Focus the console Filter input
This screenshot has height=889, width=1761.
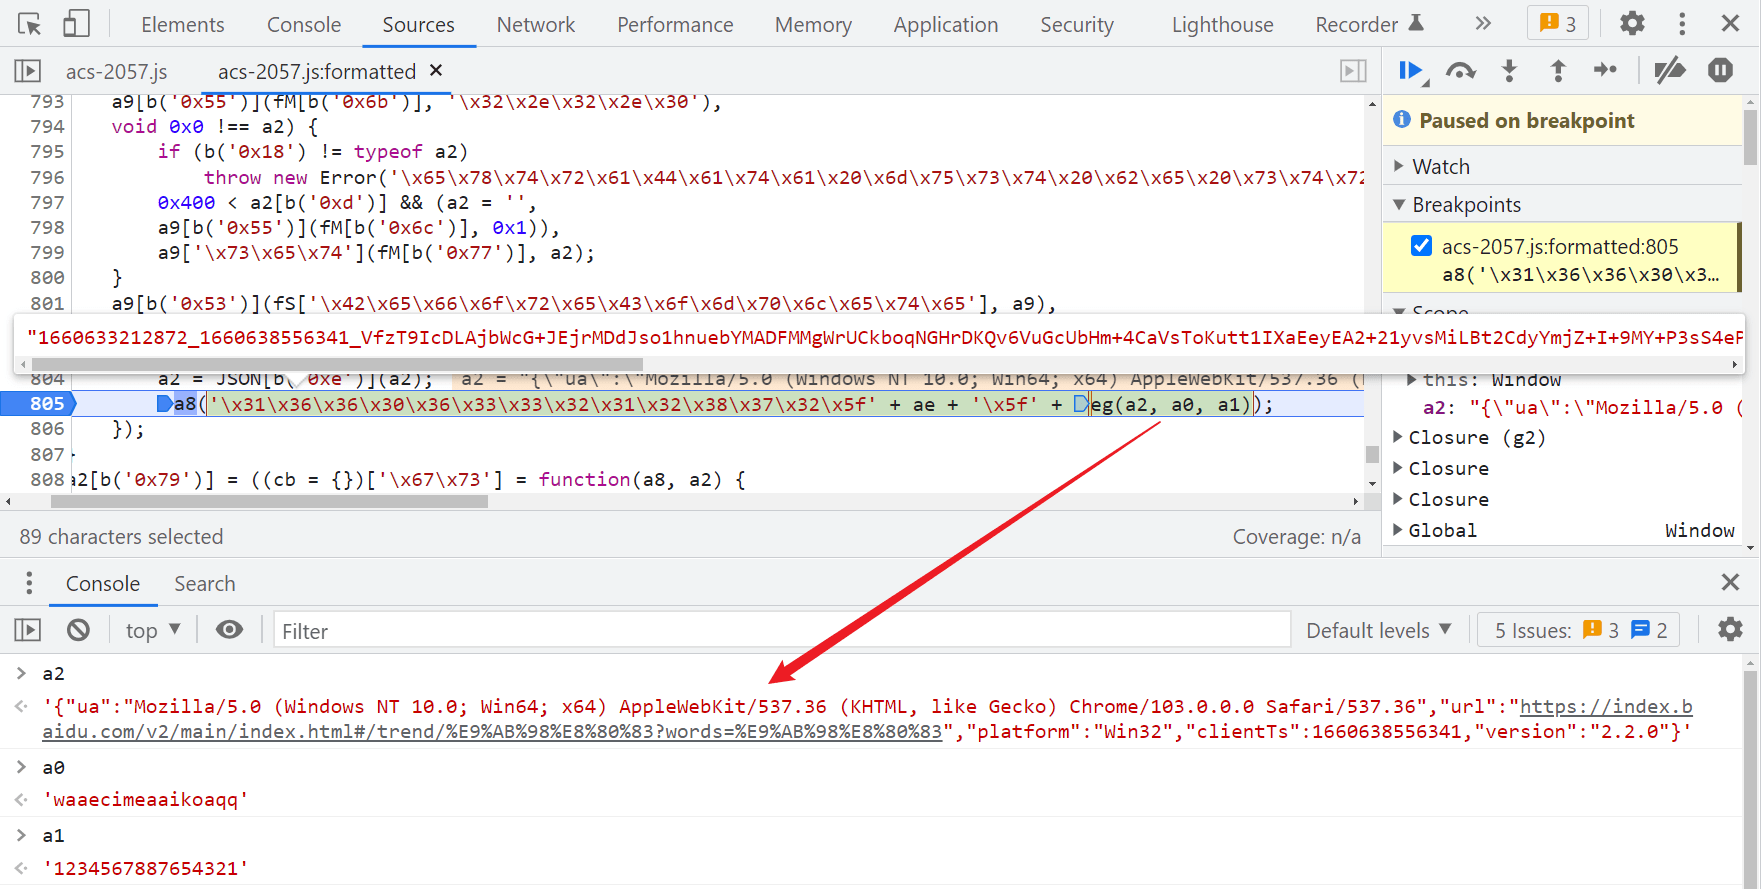[780, 631]
